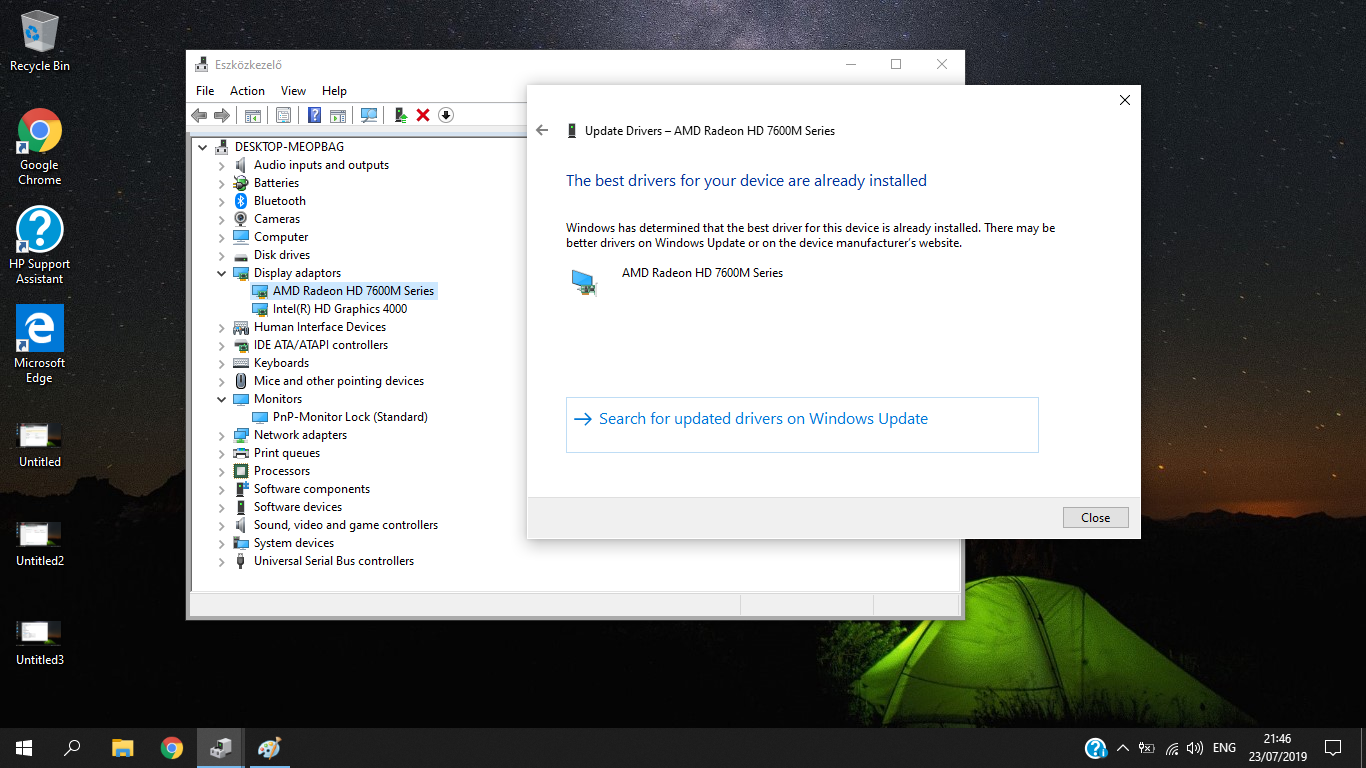
Task: Close the Update Drivers dialog via Close button
Action: pyautogui.click(x=1095, y=517)
